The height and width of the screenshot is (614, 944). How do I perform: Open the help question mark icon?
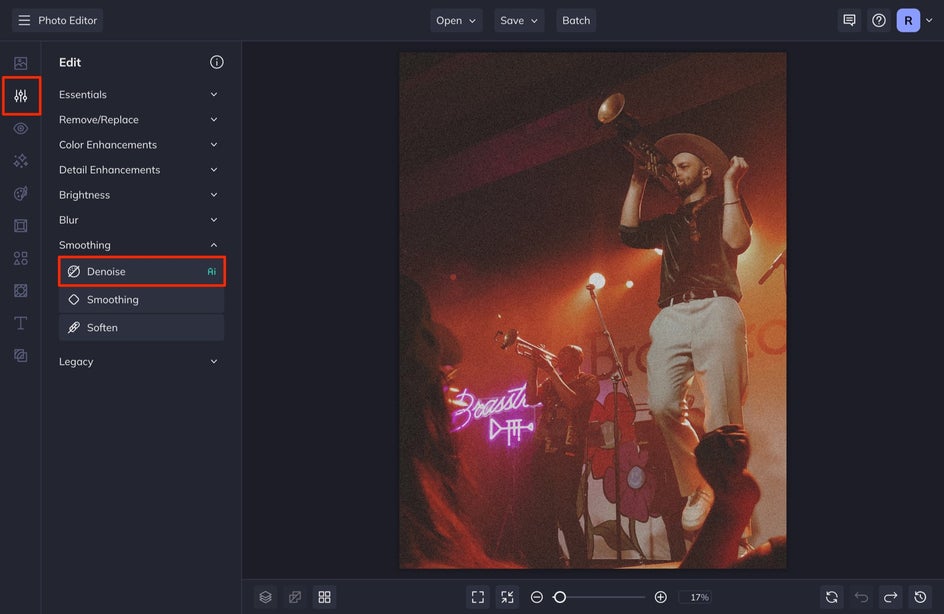pyautogui.click(x=879, y=20)
